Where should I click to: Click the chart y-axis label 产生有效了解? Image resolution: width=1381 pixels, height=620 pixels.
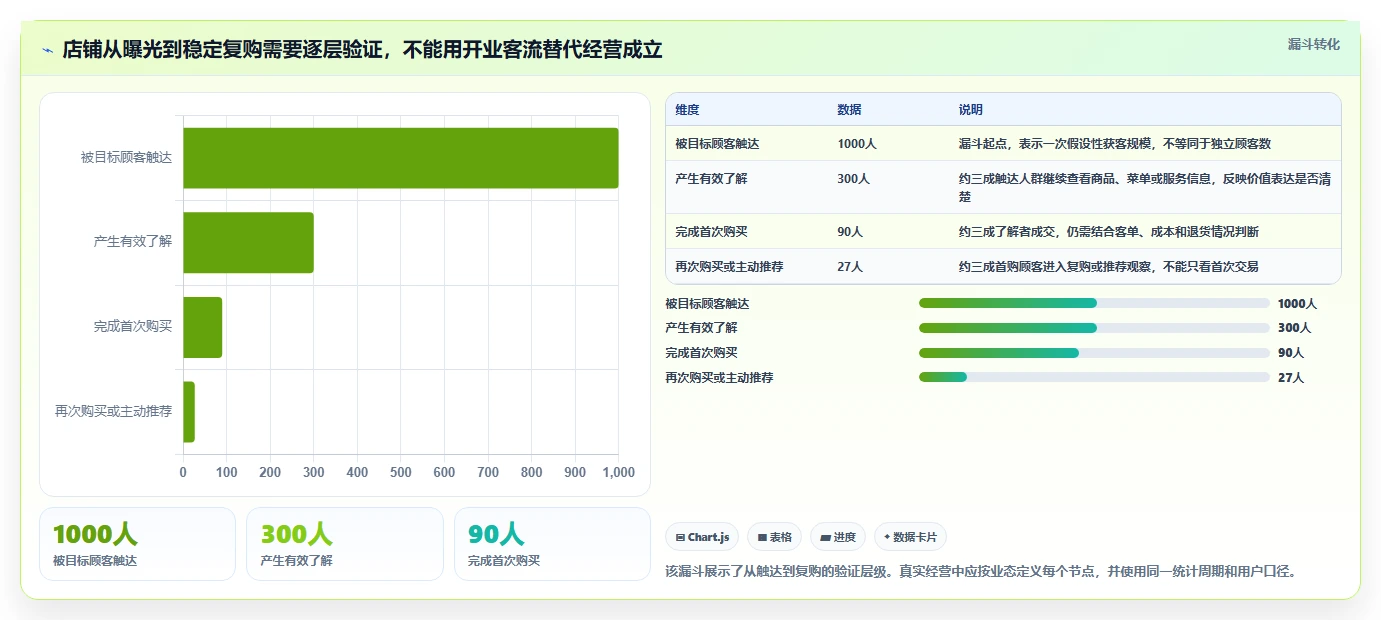point(132,242)
